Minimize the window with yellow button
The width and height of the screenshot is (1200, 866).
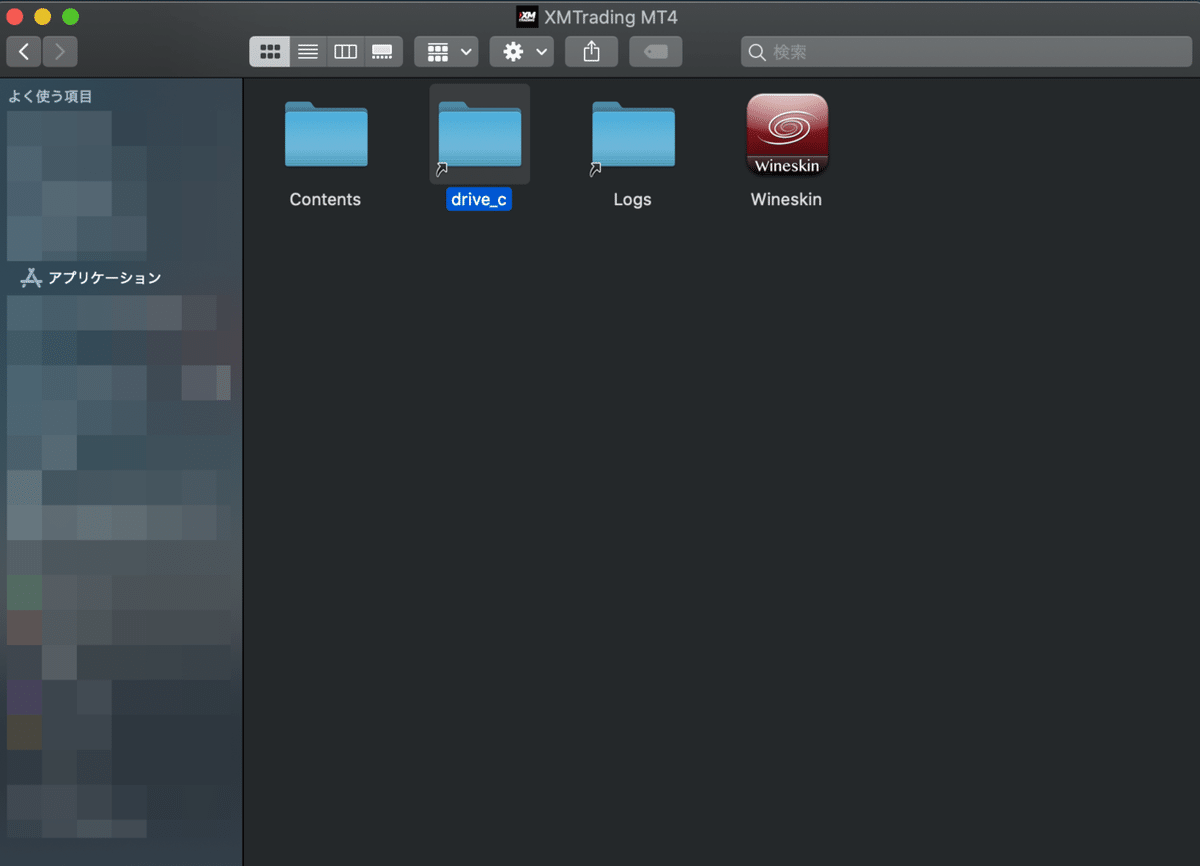pyautogui.click(x=42, y=17)
